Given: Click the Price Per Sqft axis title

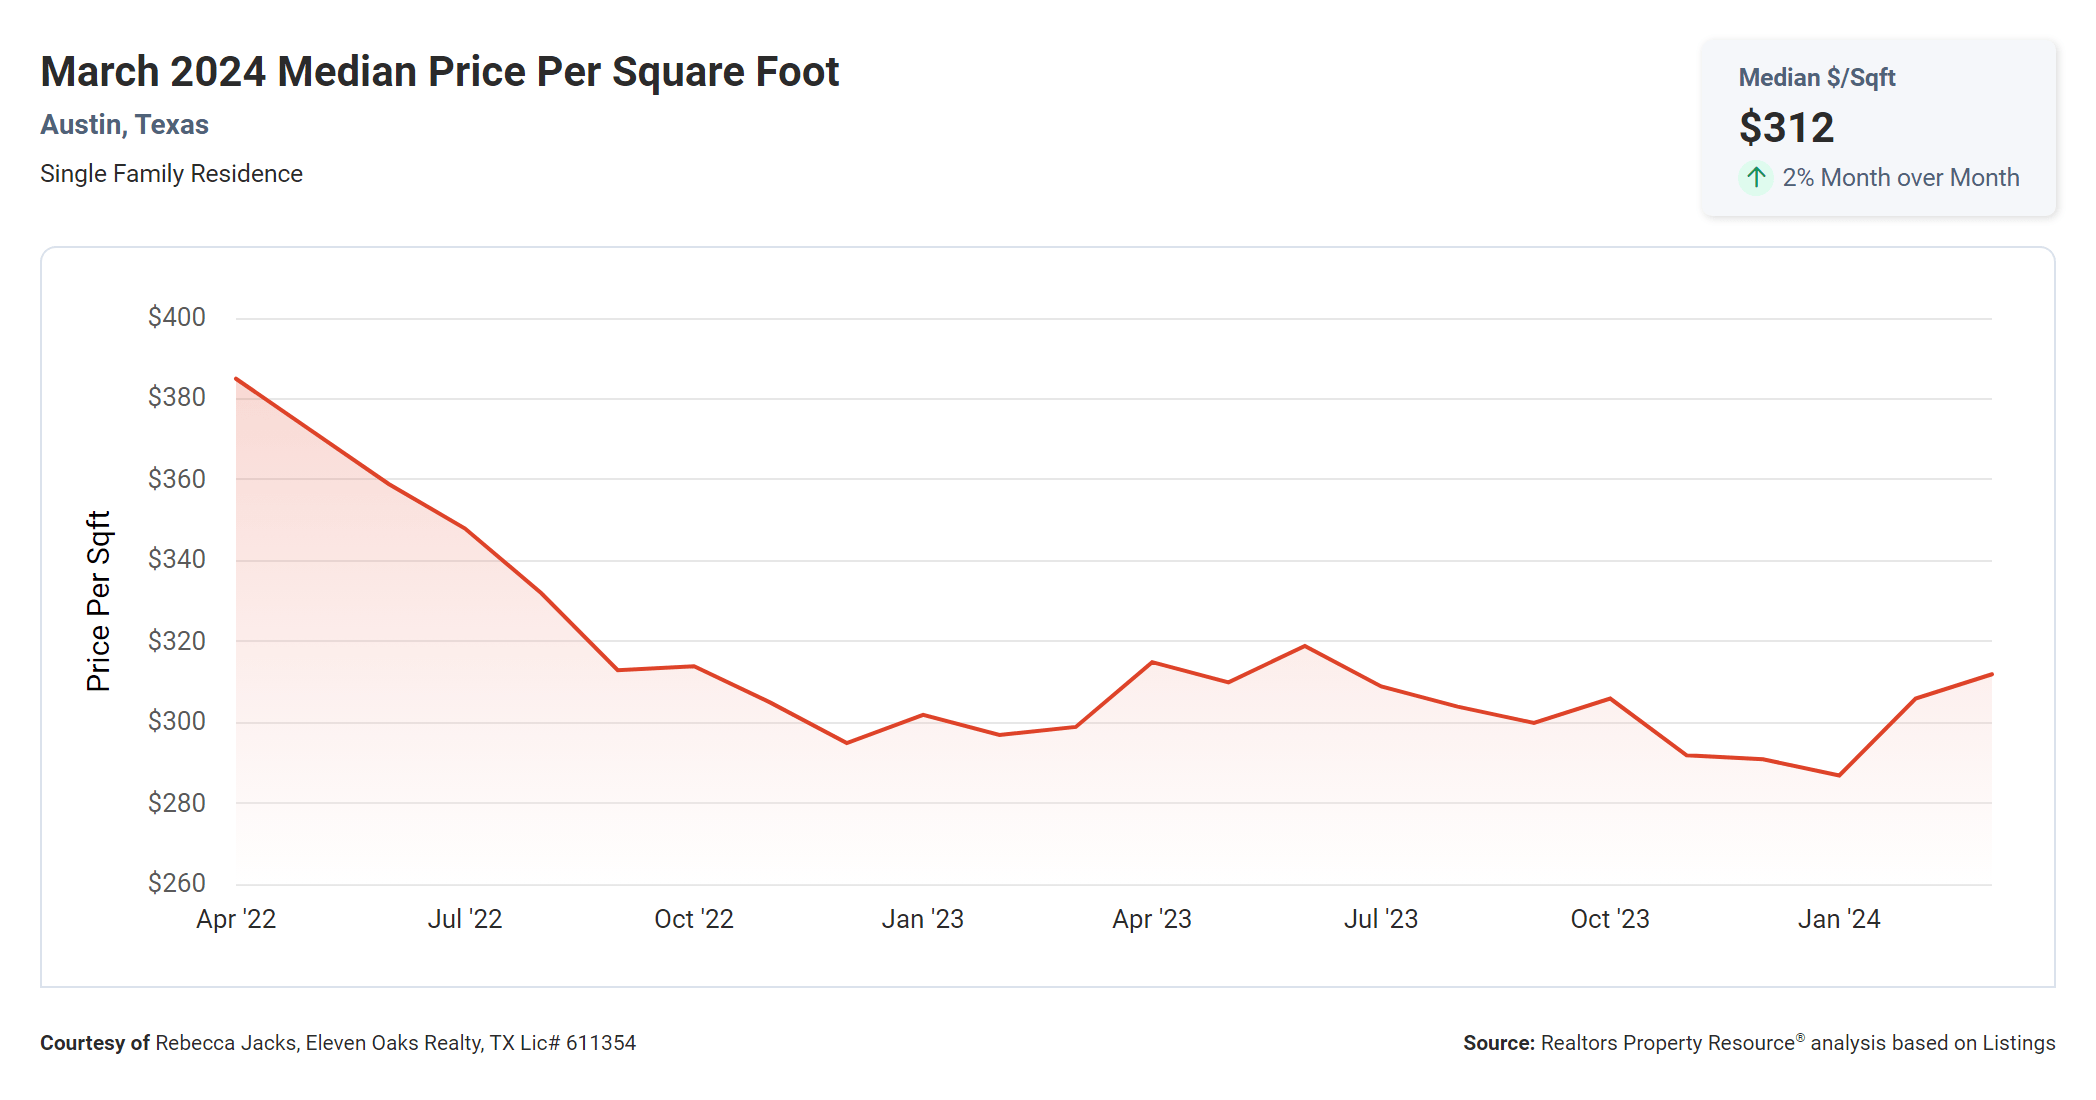Looking at the screenshot, I should tap(98, 601).
